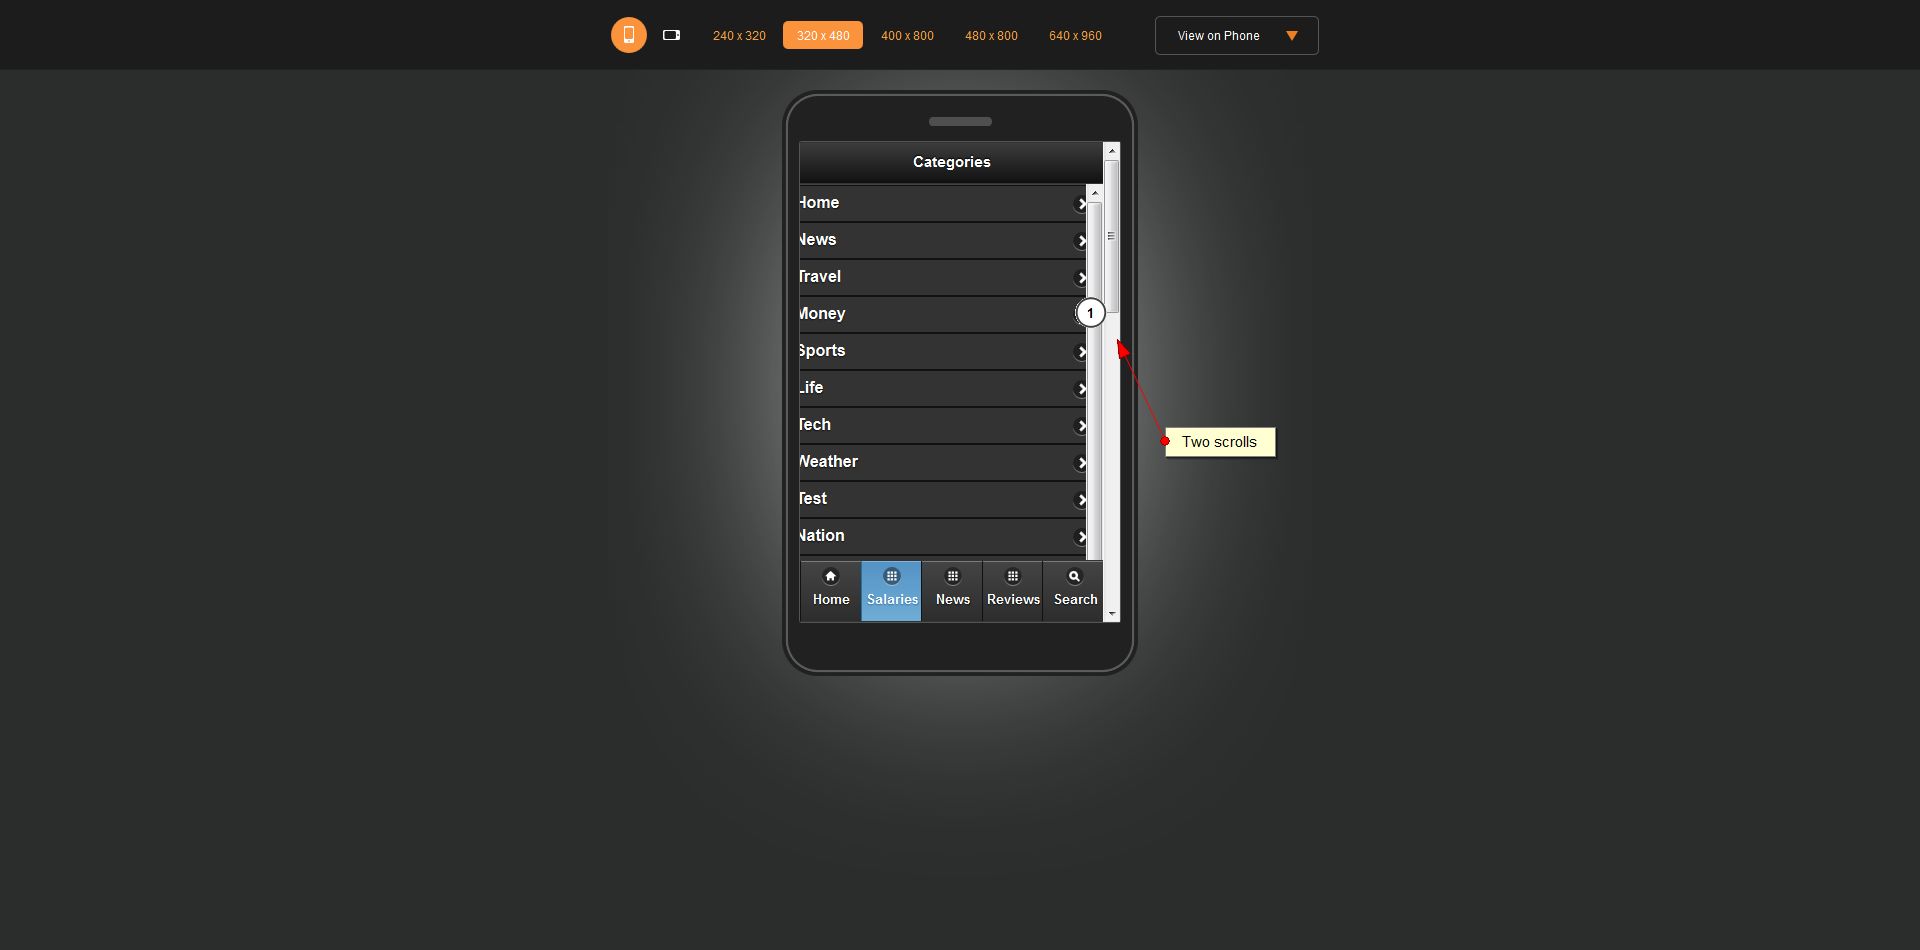This screenshot has height=950, width=1920.
Task: Open the Nation row arrow icon
Action: [1080, 537]
